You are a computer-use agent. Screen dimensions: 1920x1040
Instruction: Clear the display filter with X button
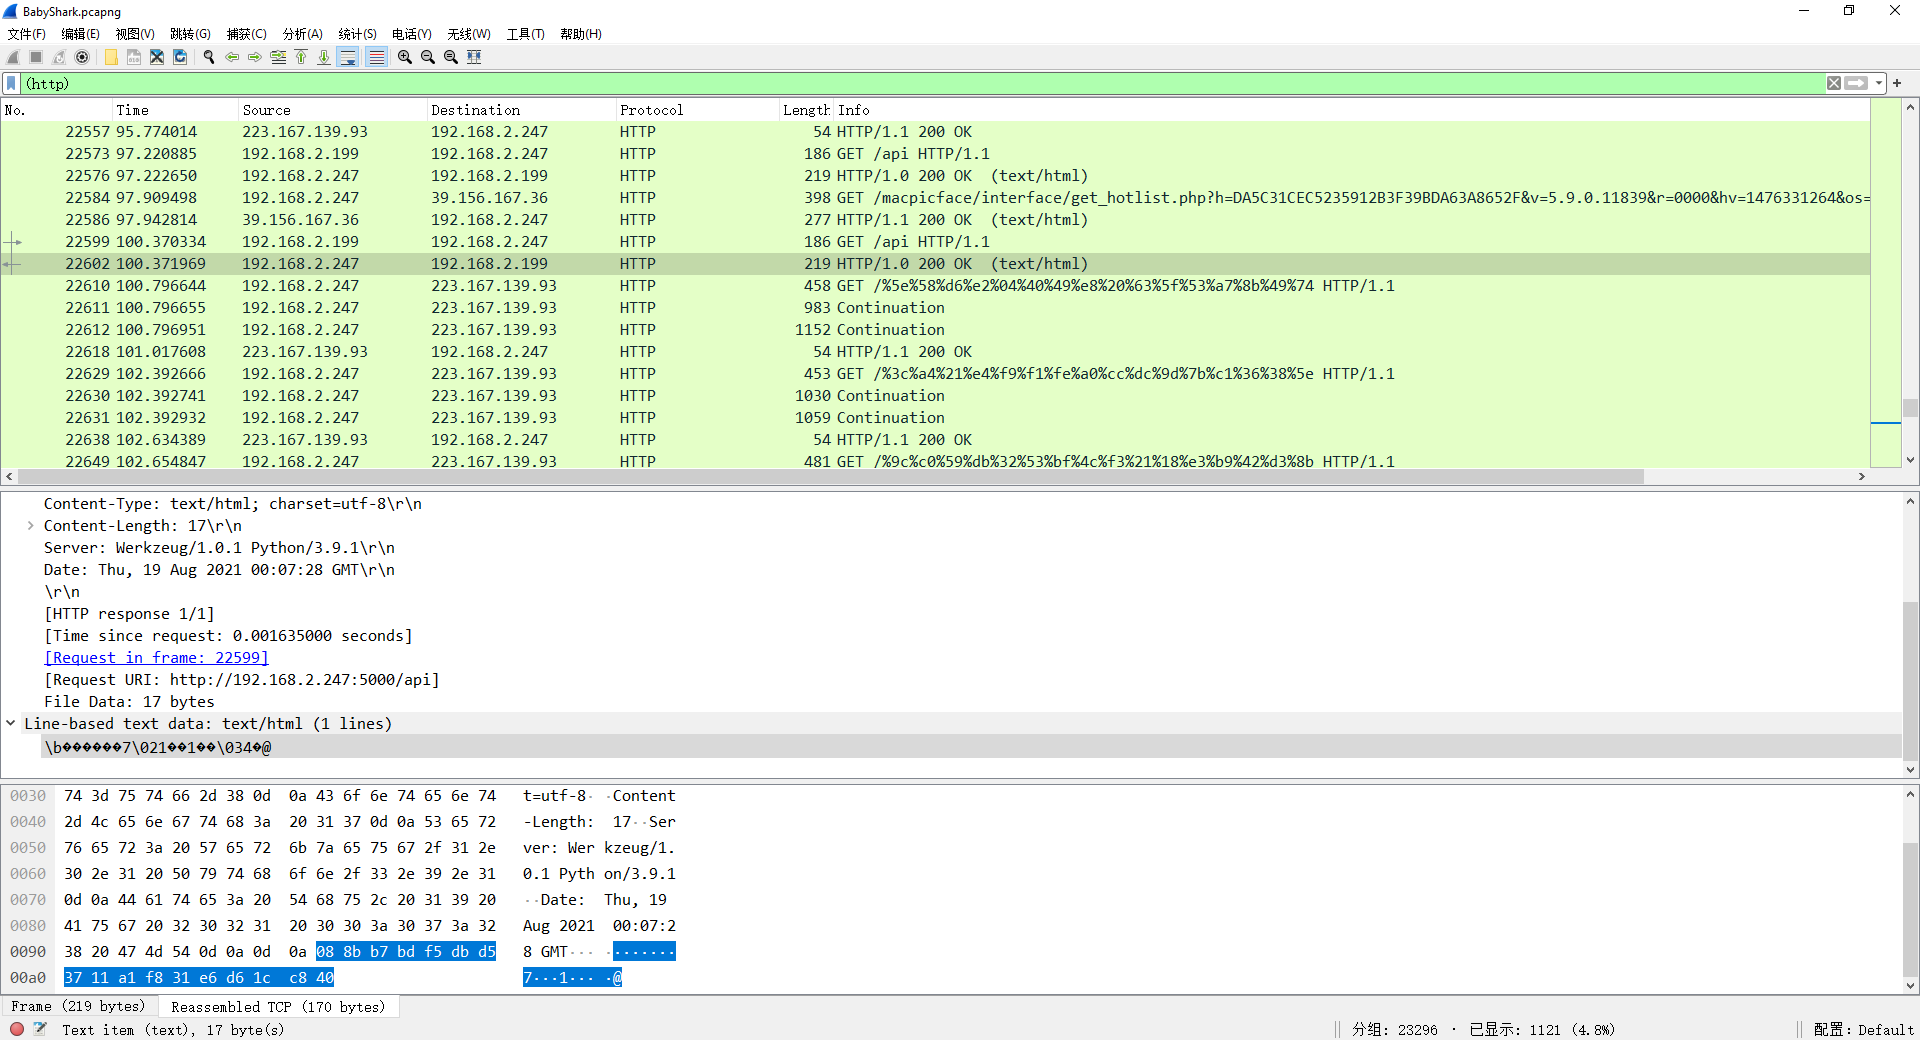pos(1834,83)
